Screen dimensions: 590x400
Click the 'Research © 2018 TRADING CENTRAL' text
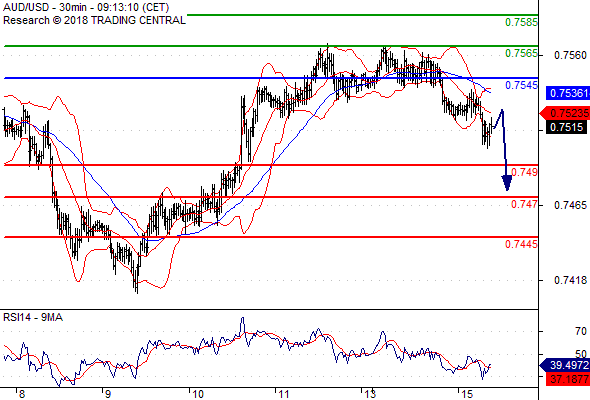click(x=94, y=20)
